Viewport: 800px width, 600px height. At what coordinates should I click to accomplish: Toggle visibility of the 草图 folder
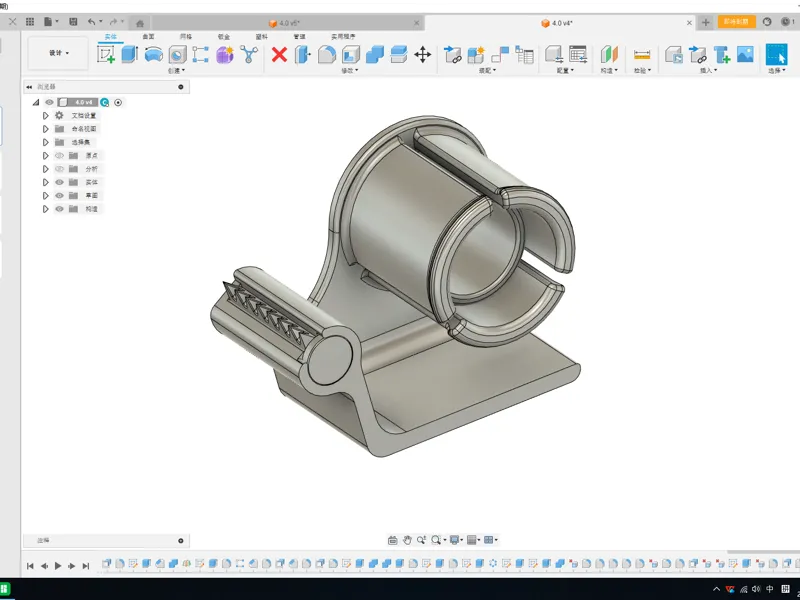[59, 195]
